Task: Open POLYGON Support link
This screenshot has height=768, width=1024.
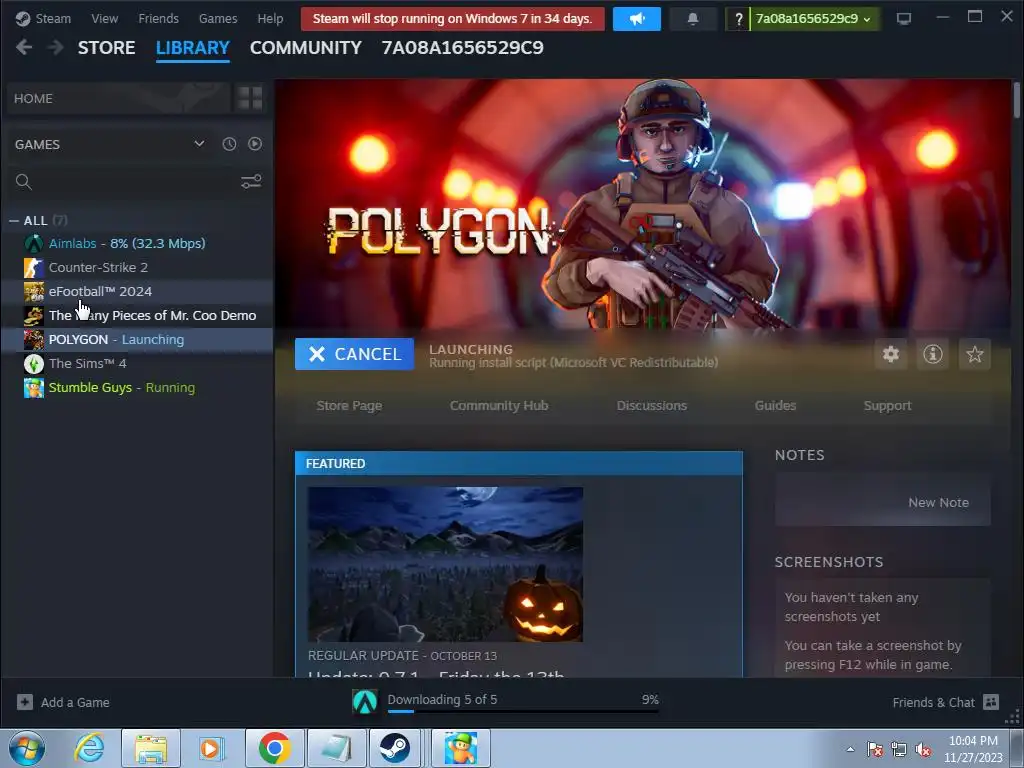Action: coord(888,406)
